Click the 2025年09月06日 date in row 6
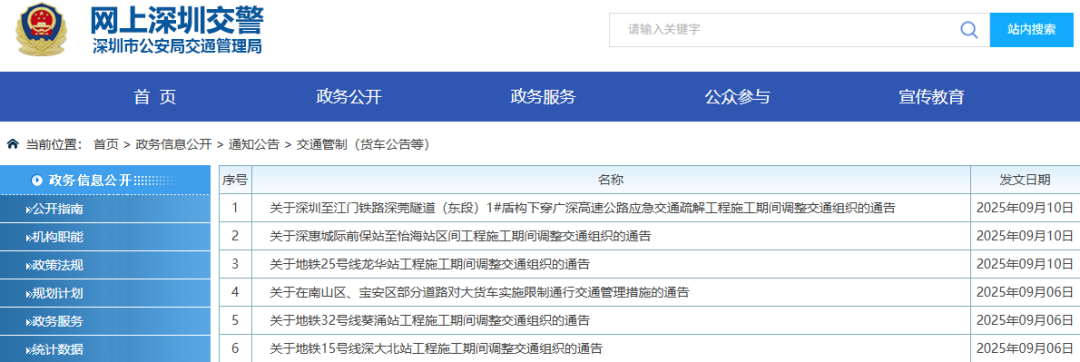Viewport: 1080px width, 362px height. coord(1025,349)
